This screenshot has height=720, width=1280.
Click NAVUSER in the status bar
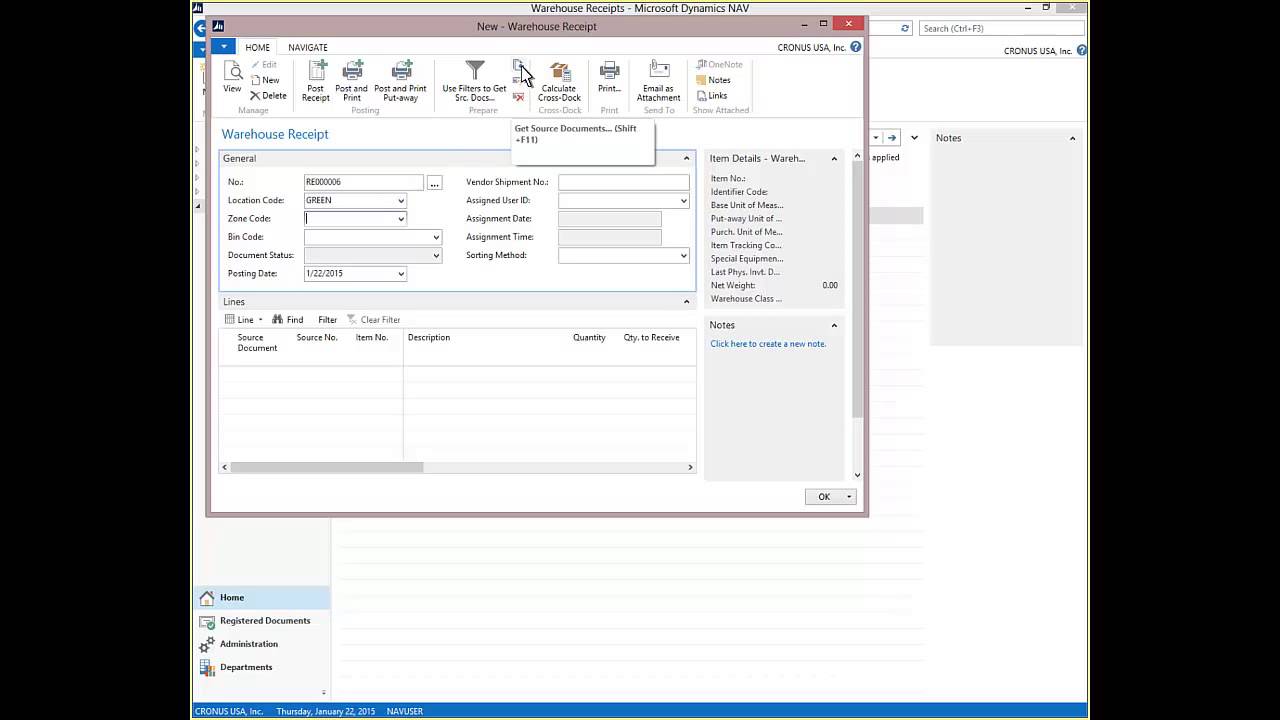(405, 712)
